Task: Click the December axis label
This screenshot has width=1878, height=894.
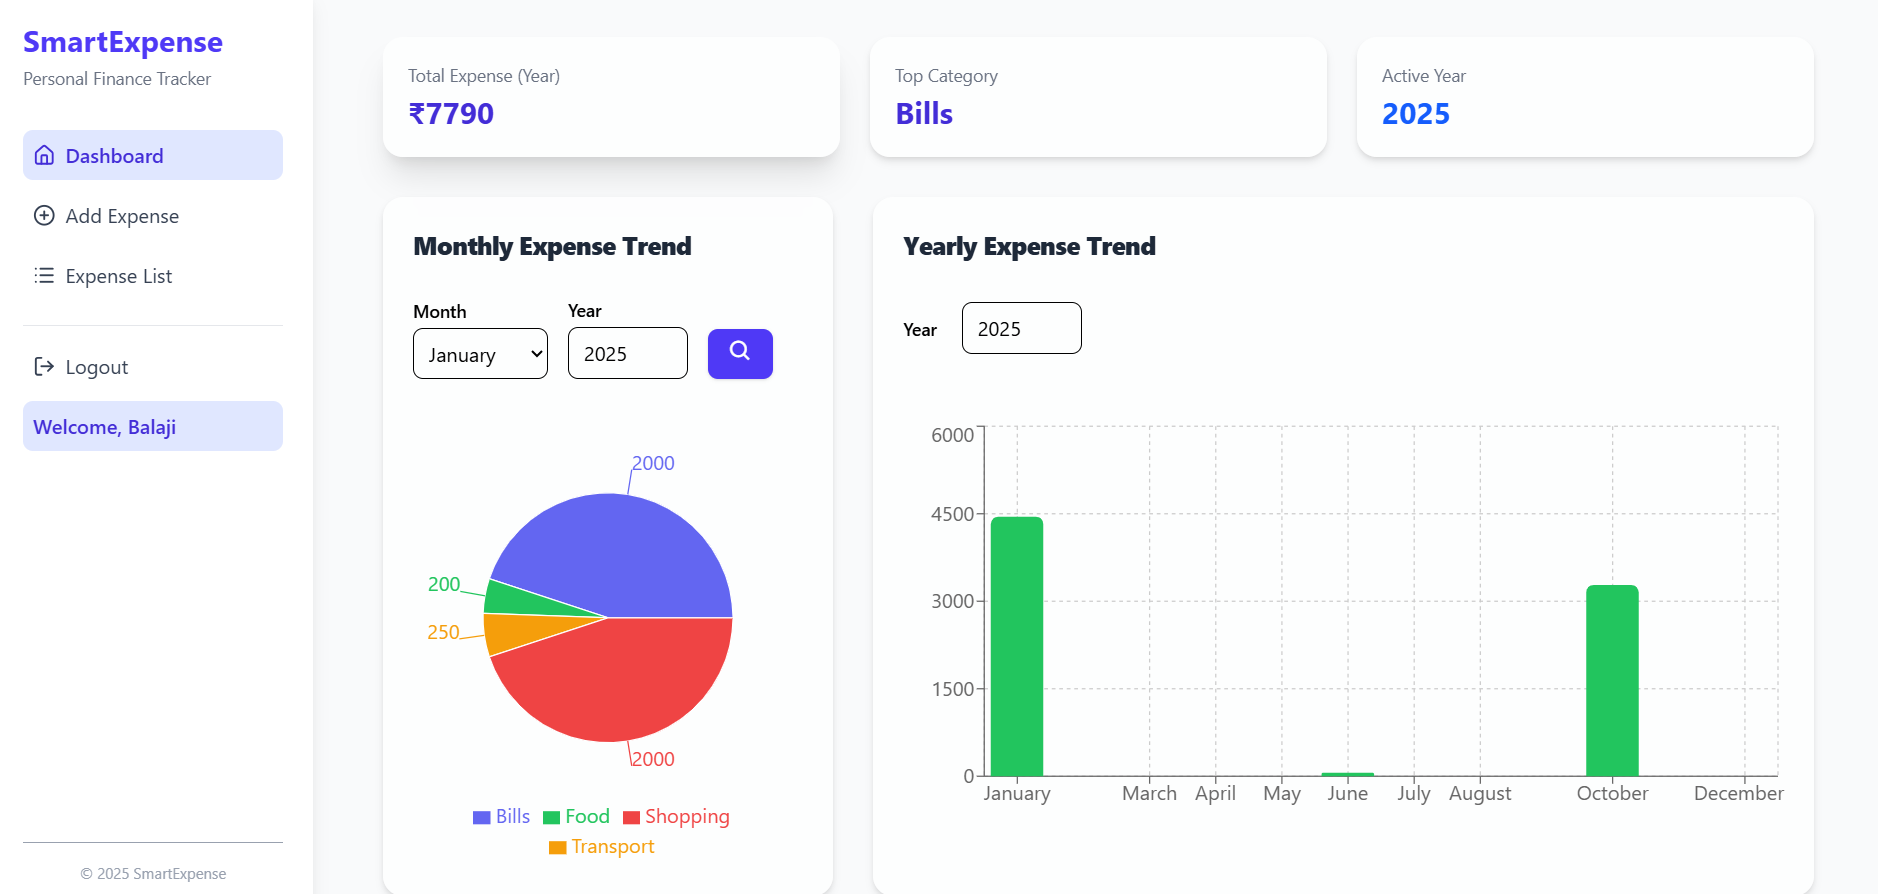Action: coord(1738,793)
